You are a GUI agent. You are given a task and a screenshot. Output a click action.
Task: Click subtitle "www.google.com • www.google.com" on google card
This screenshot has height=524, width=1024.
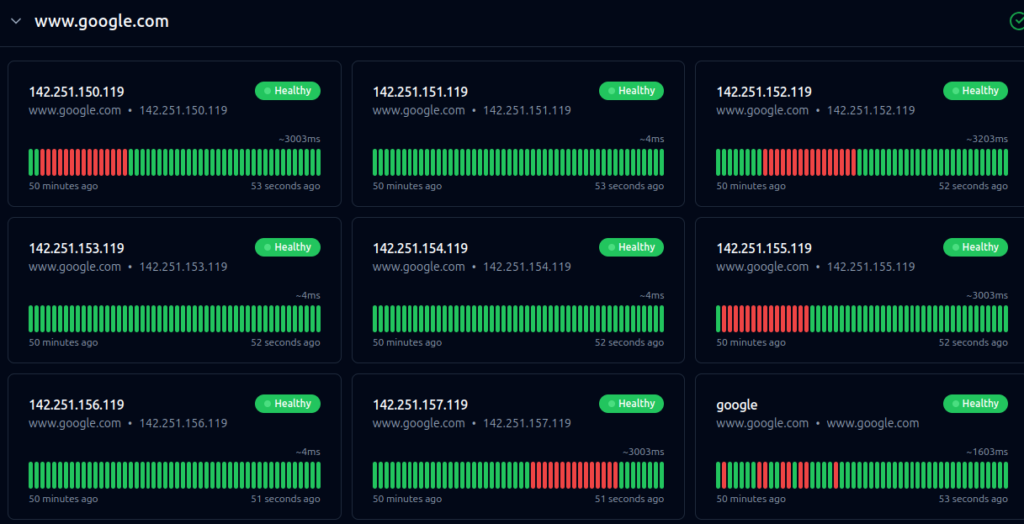point(818,423)
